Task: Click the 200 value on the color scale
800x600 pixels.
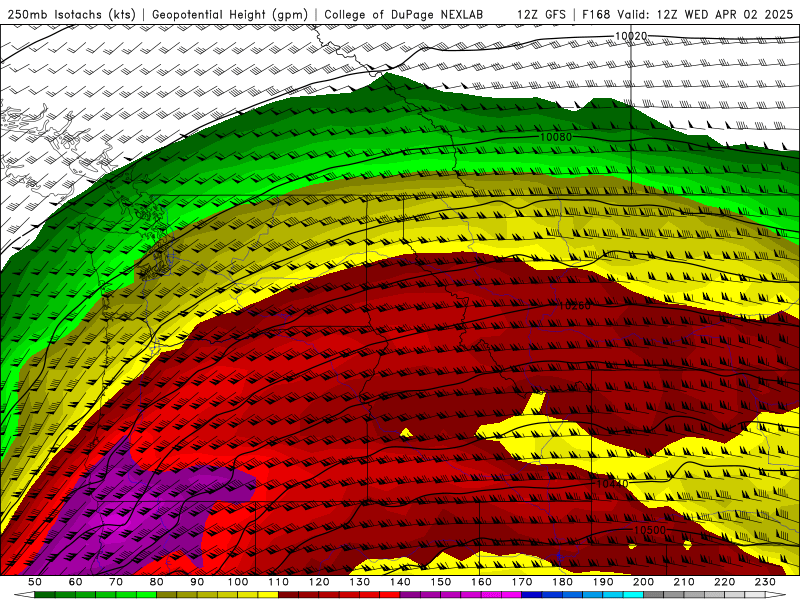Action: tap(644, 582)
